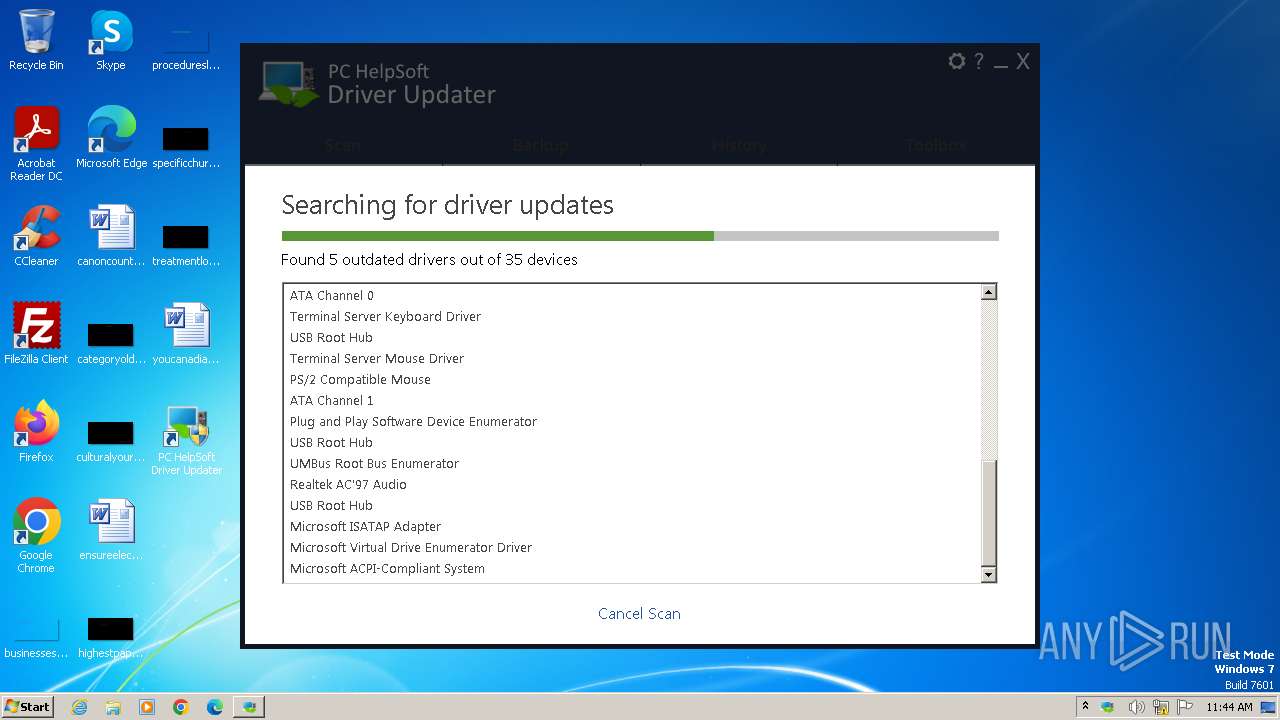Switch to the dimmed History tab
This screenshot has height=720, width=1280.
tap(739, 146)
